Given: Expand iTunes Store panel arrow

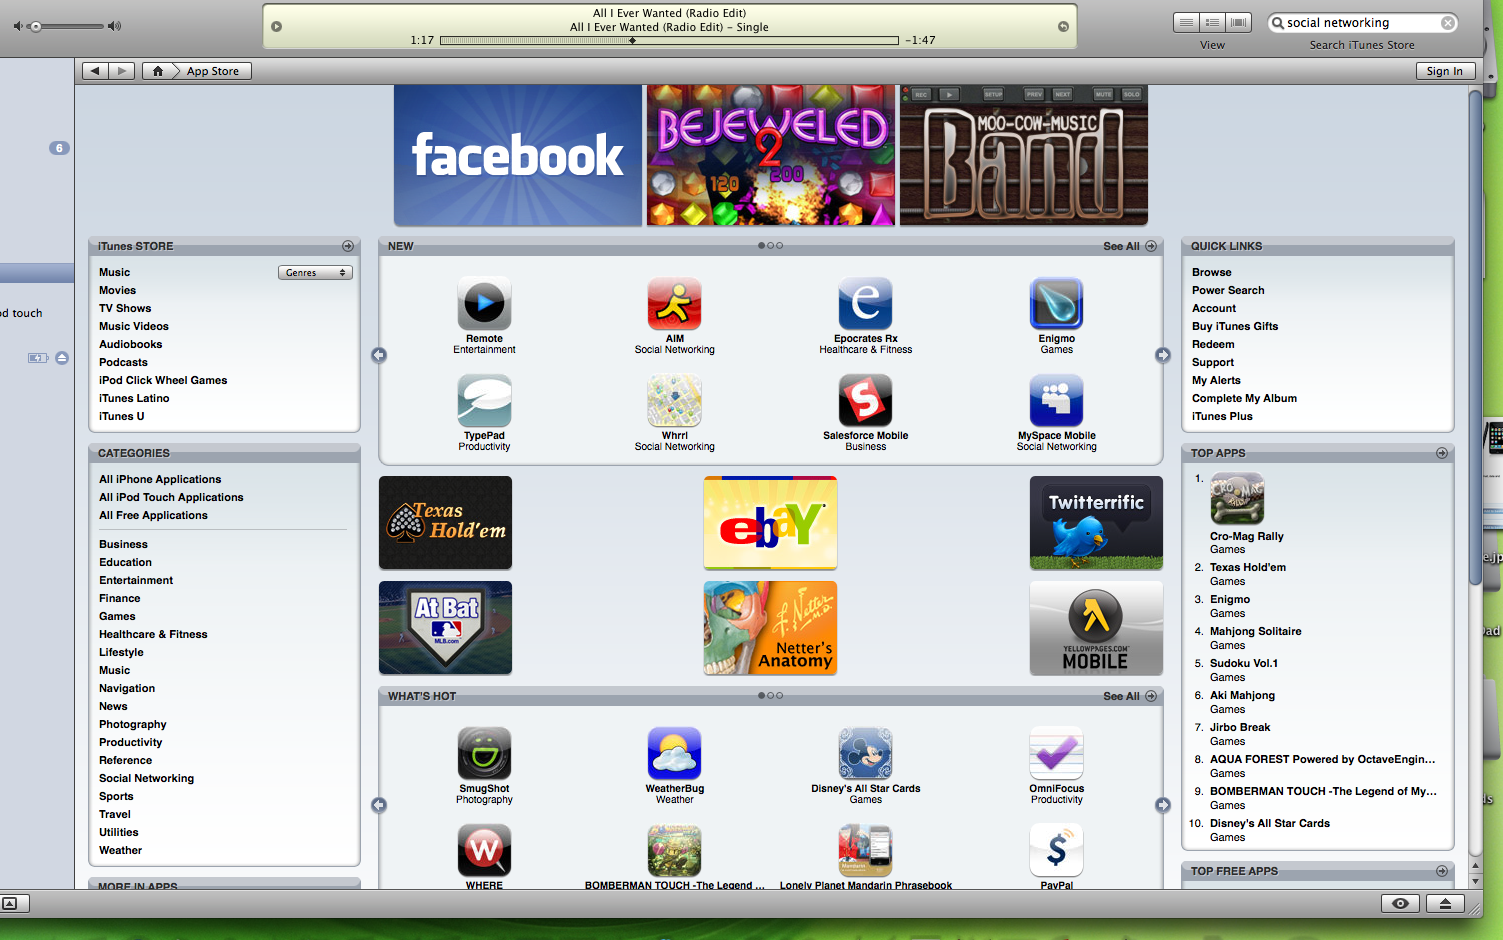Looking at the screenshot, I should pyautogui.click(x=348, y=246).
